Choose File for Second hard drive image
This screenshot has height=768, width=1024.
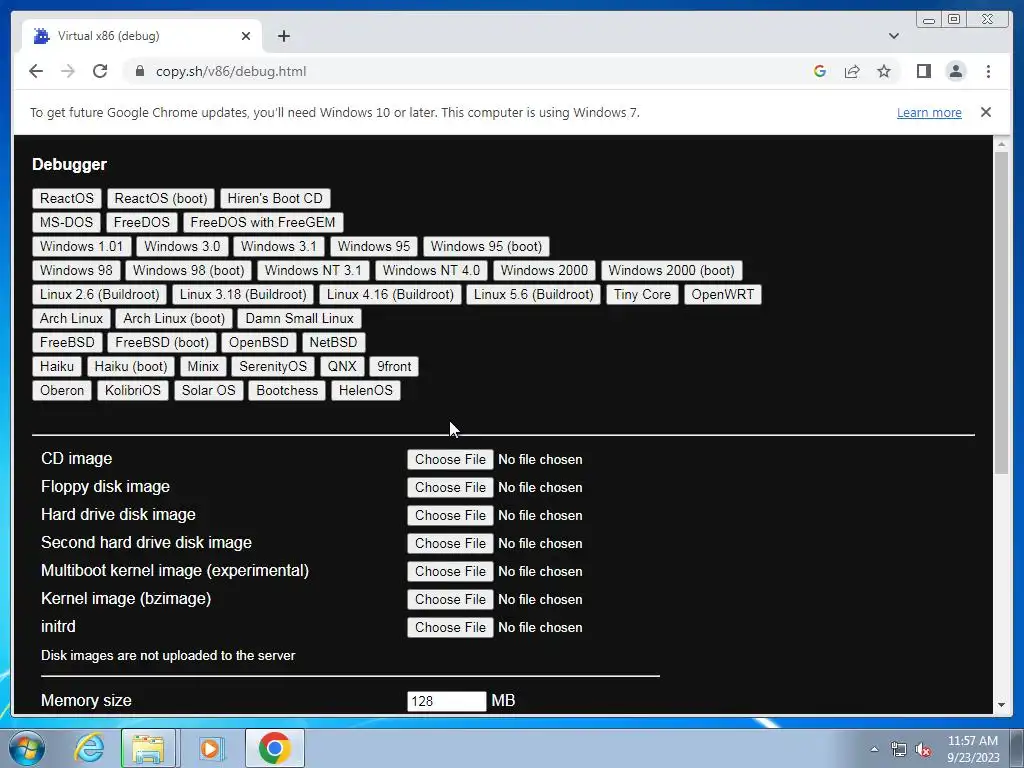(x=450, y=543)
